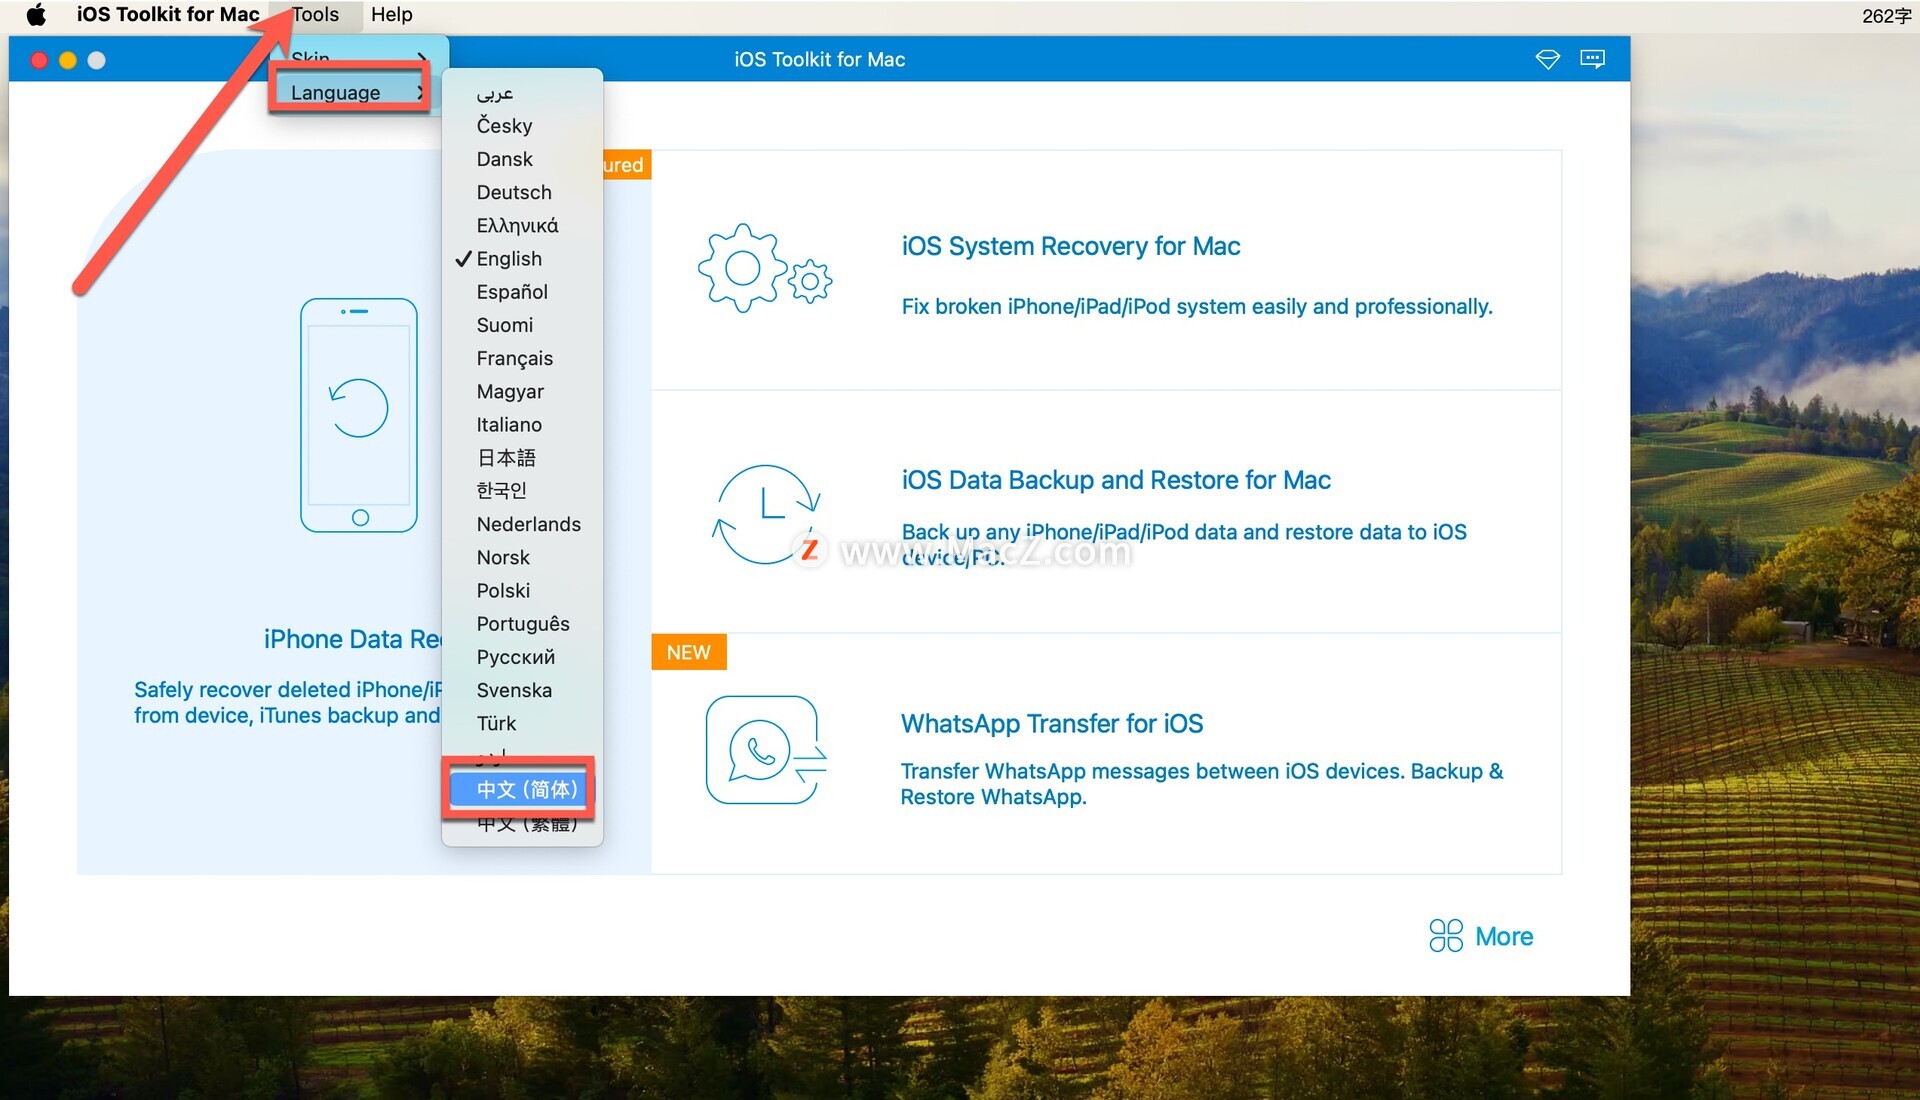Image resolution: width=1920 pixels, height=1100 pixels.
Task: Click the NEW badge on WhatsApp Transfer
Action: click(688, 652)
